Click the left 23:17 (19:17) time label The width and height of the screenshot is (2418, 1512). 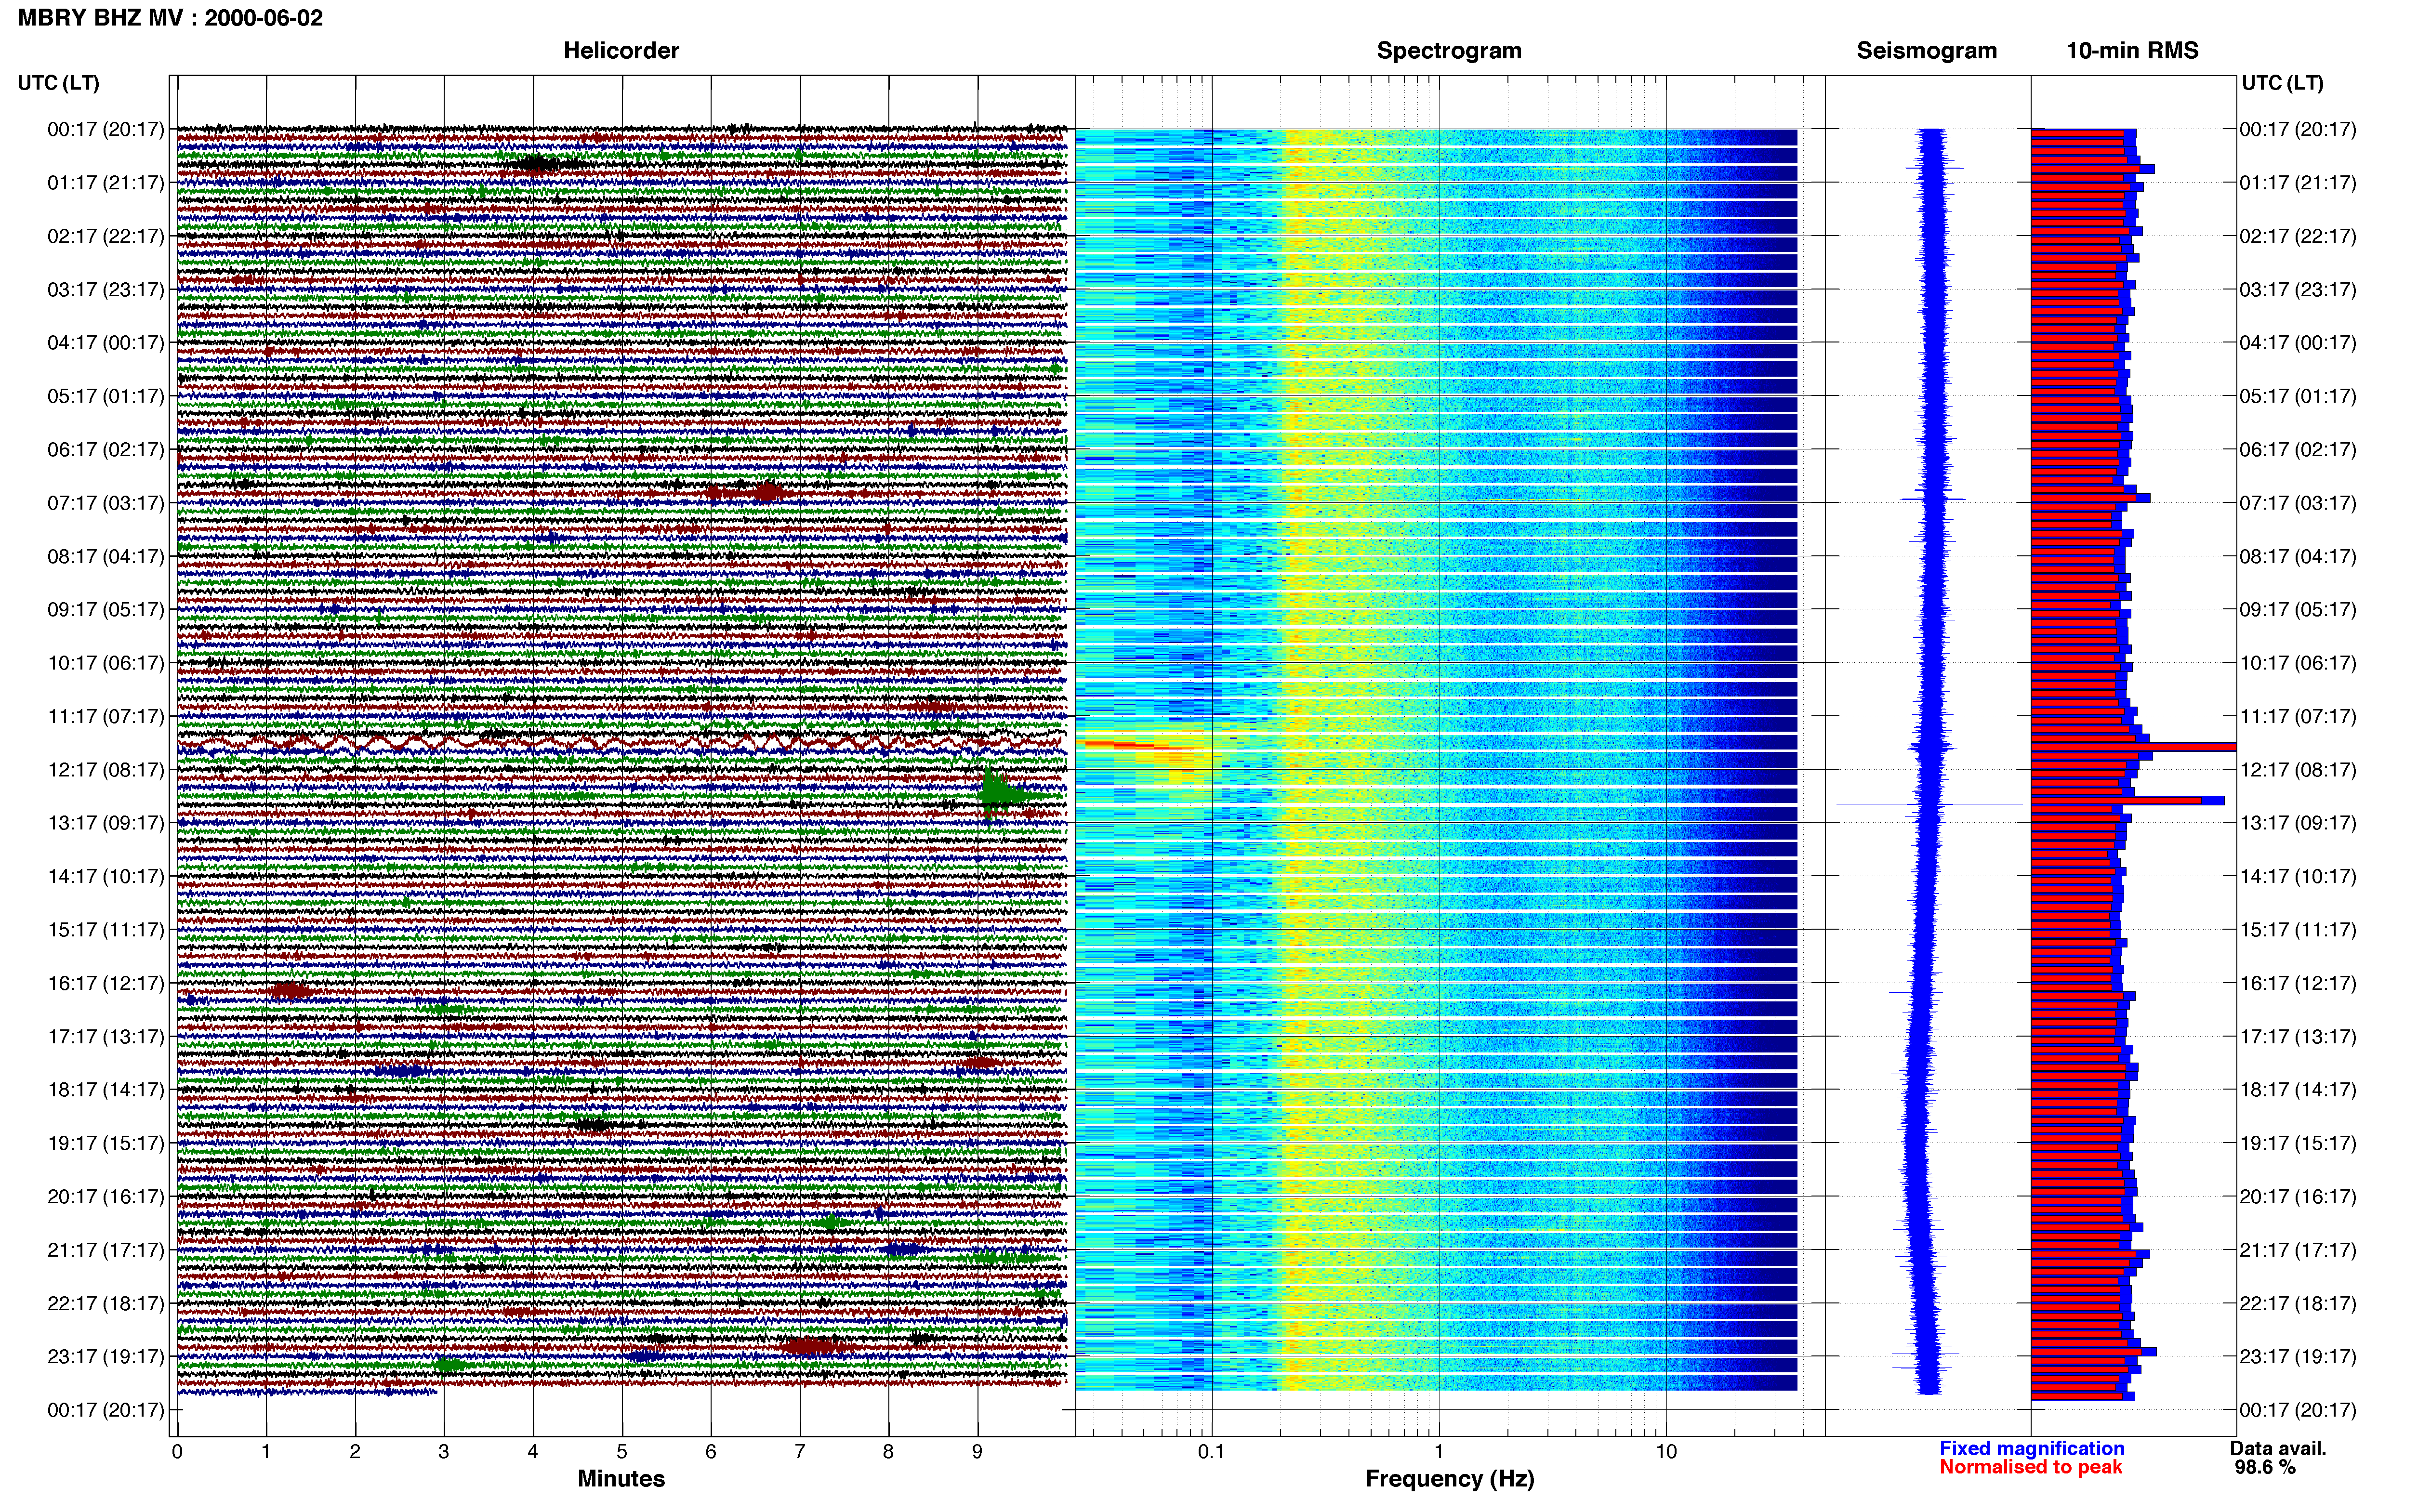(106, 1357)
